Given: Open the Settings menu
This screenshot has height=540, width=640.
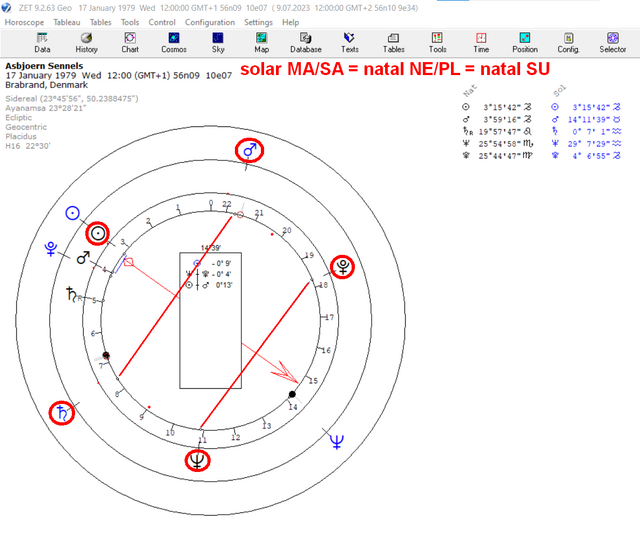Looking at the screenshot, I should click(x=258, y=22).
